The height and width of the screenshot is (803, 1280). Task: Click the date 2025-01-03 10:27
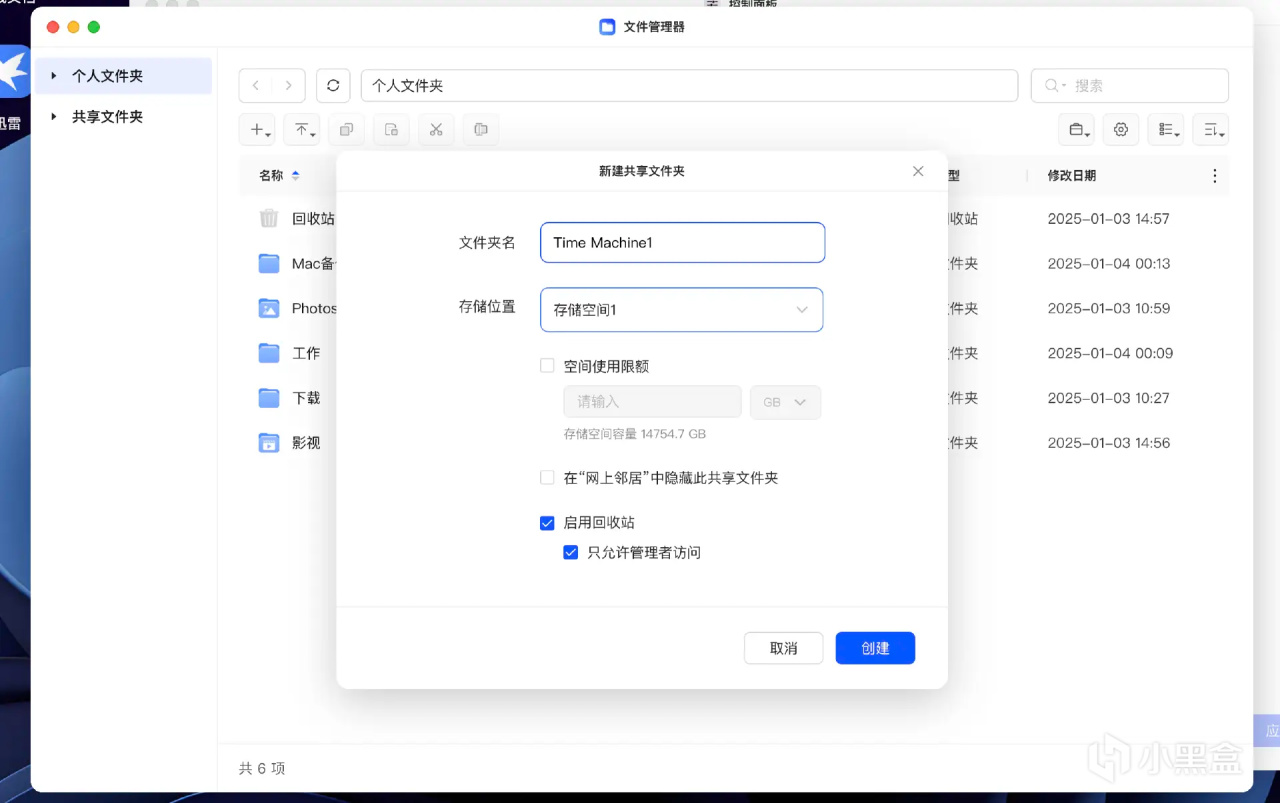click(x=1109, y=398)
